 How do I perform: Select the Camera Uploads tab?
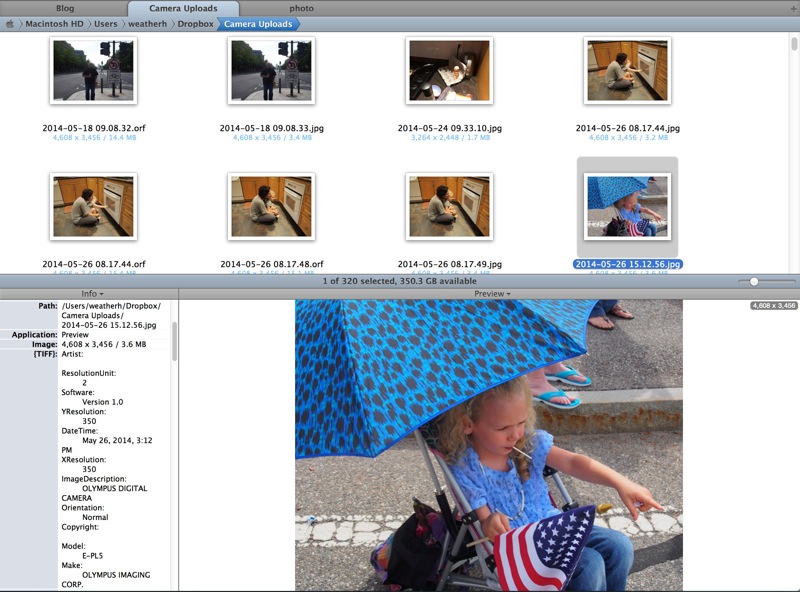183,8
